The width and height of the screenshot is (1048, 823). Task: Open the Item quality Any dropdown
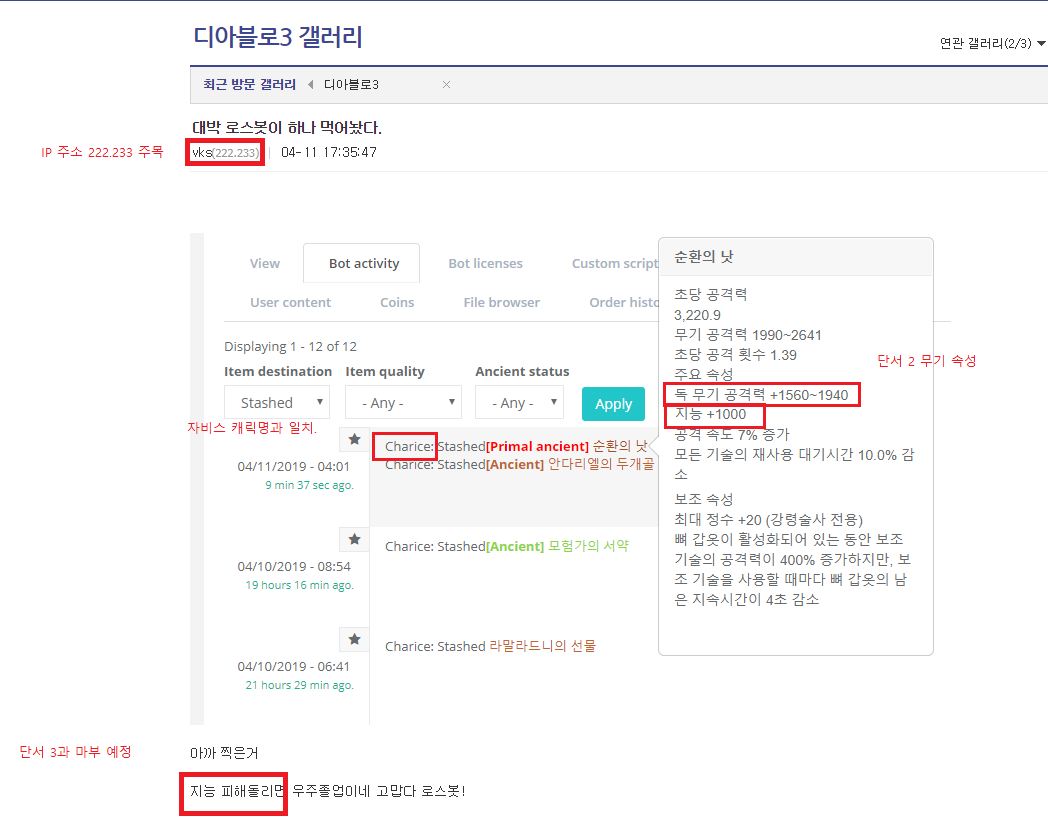(x=403, y=402)
